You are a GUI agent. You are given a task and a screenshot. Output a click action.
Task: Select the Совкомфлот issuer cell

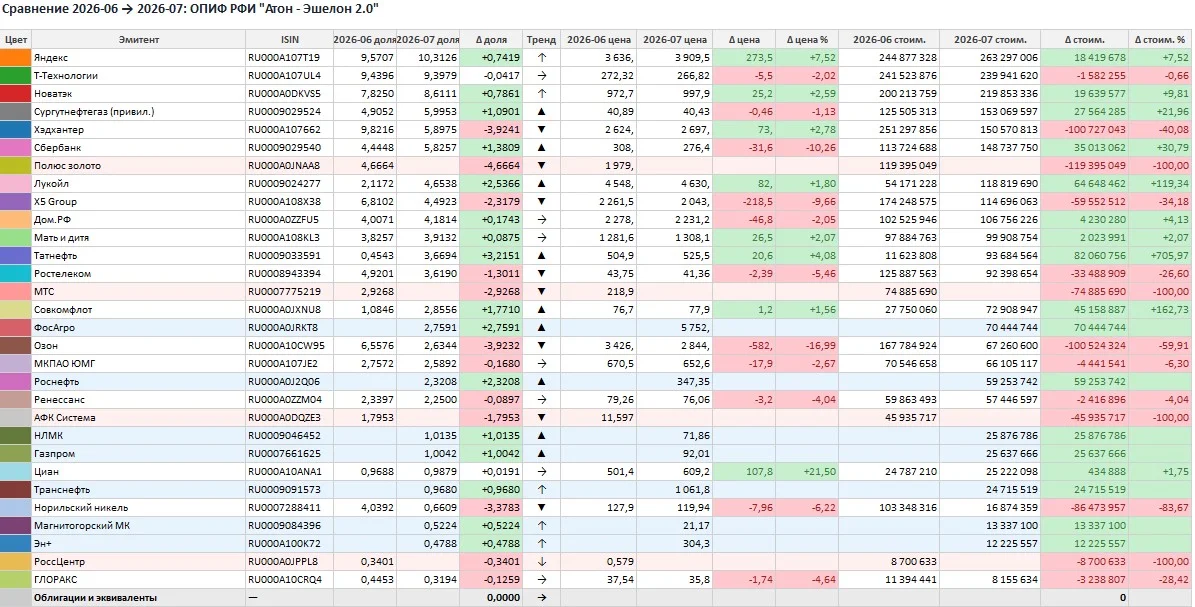(x=139, y=310)
